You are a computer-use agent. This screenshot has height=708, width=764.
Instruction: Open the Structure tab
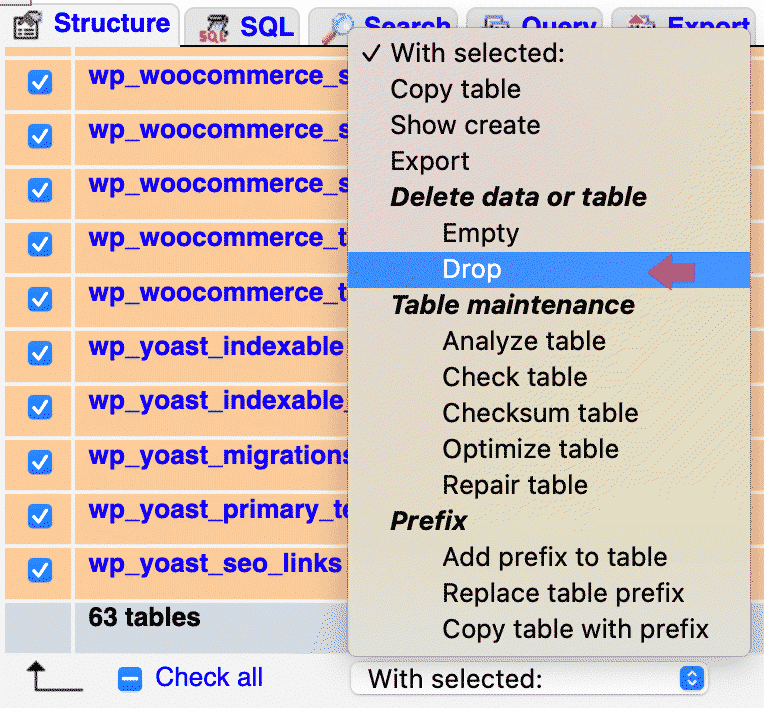click(x=112, y=24)
